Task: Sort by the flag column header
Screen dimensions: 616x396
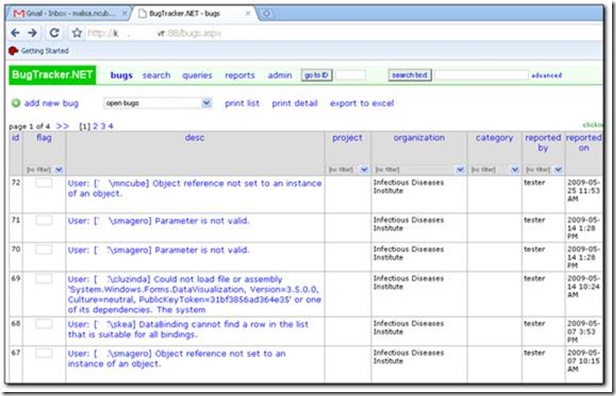Action: click(44, 138)
